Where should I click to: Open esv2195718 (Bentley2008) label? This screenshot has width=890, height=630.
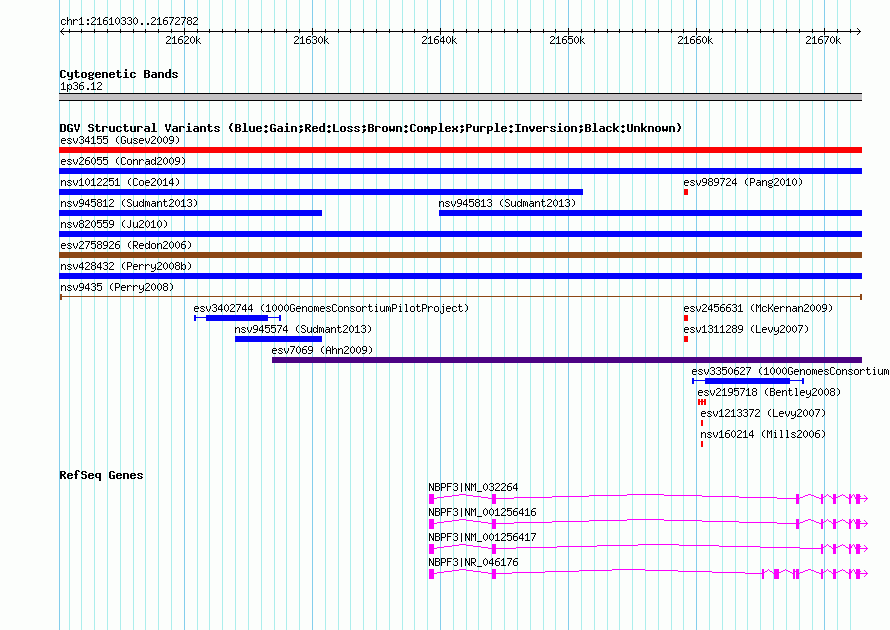pos(769,392)
